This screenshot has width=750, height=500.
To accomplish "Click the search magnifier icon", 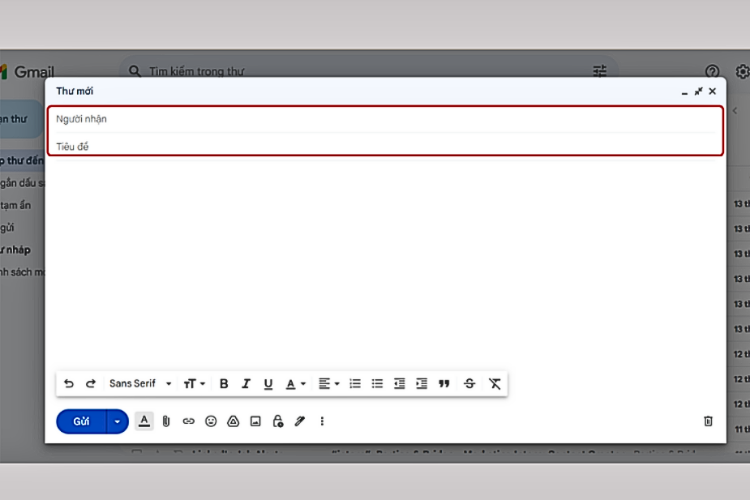I will click(134, 71).
